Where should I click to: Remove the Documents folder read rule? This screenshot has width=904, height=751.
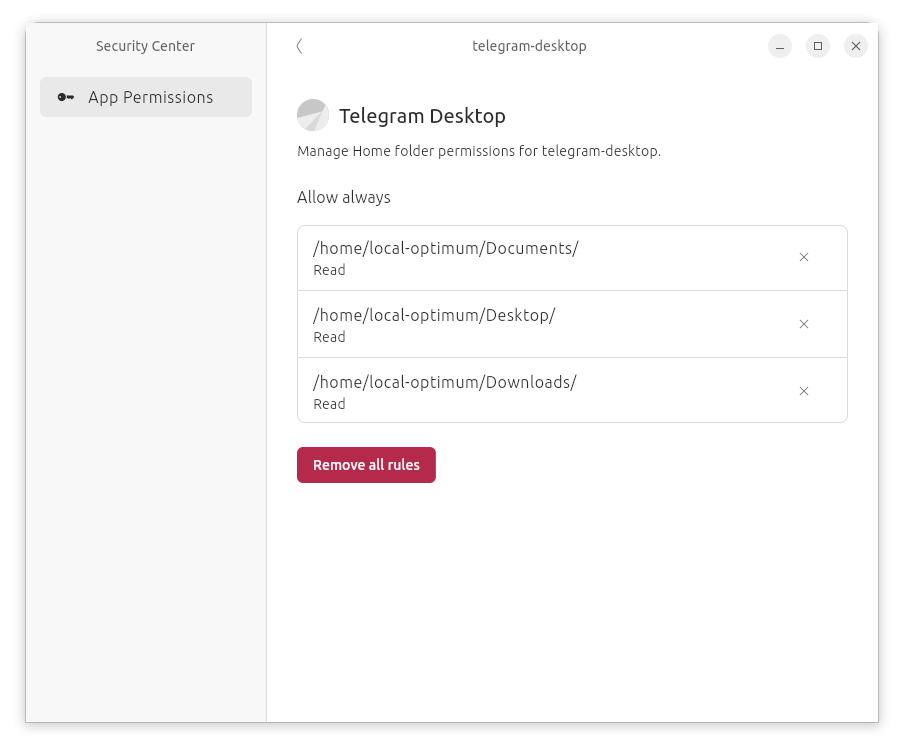click(x=804, y=257)
